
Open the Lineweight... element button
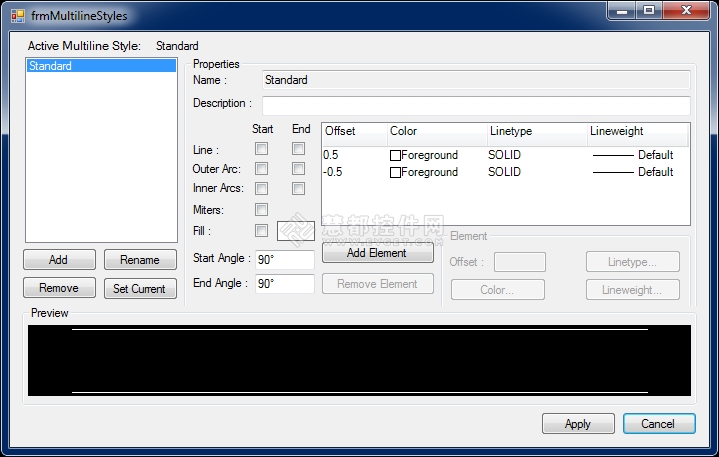pyautogui.click(x=633, y=290)
